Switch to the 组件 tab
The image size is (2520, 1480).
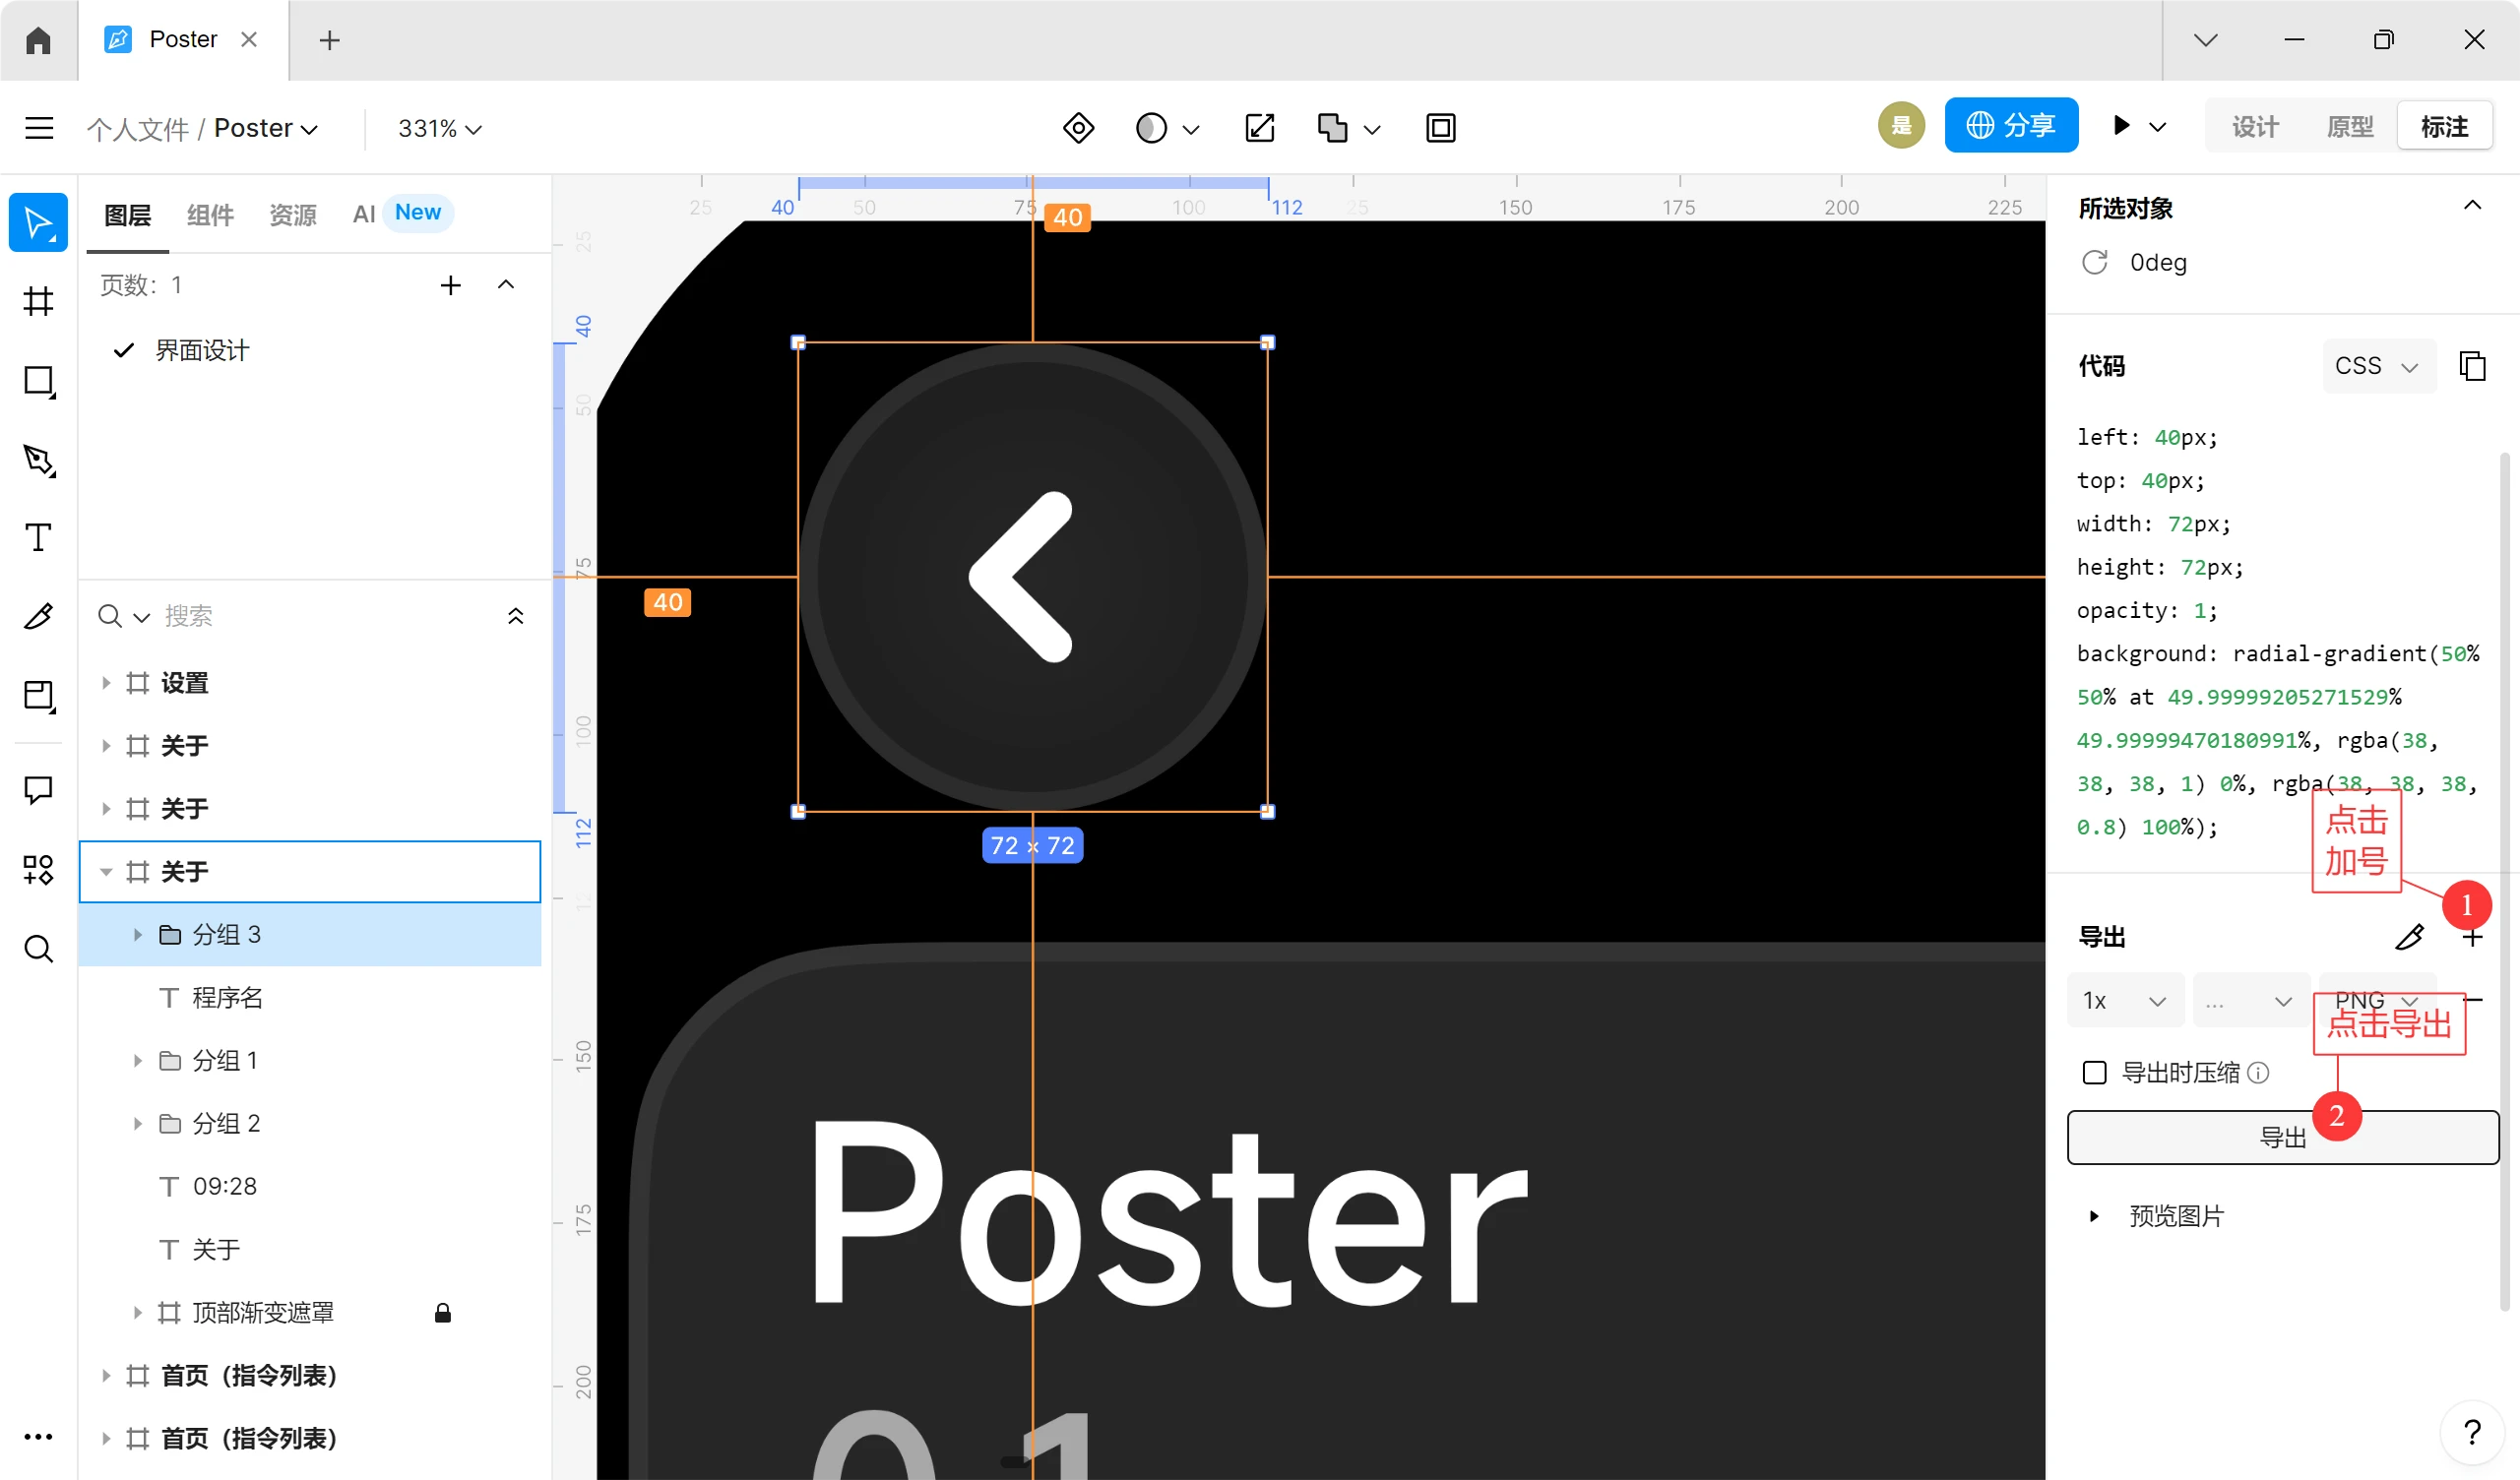pos(210,214)
